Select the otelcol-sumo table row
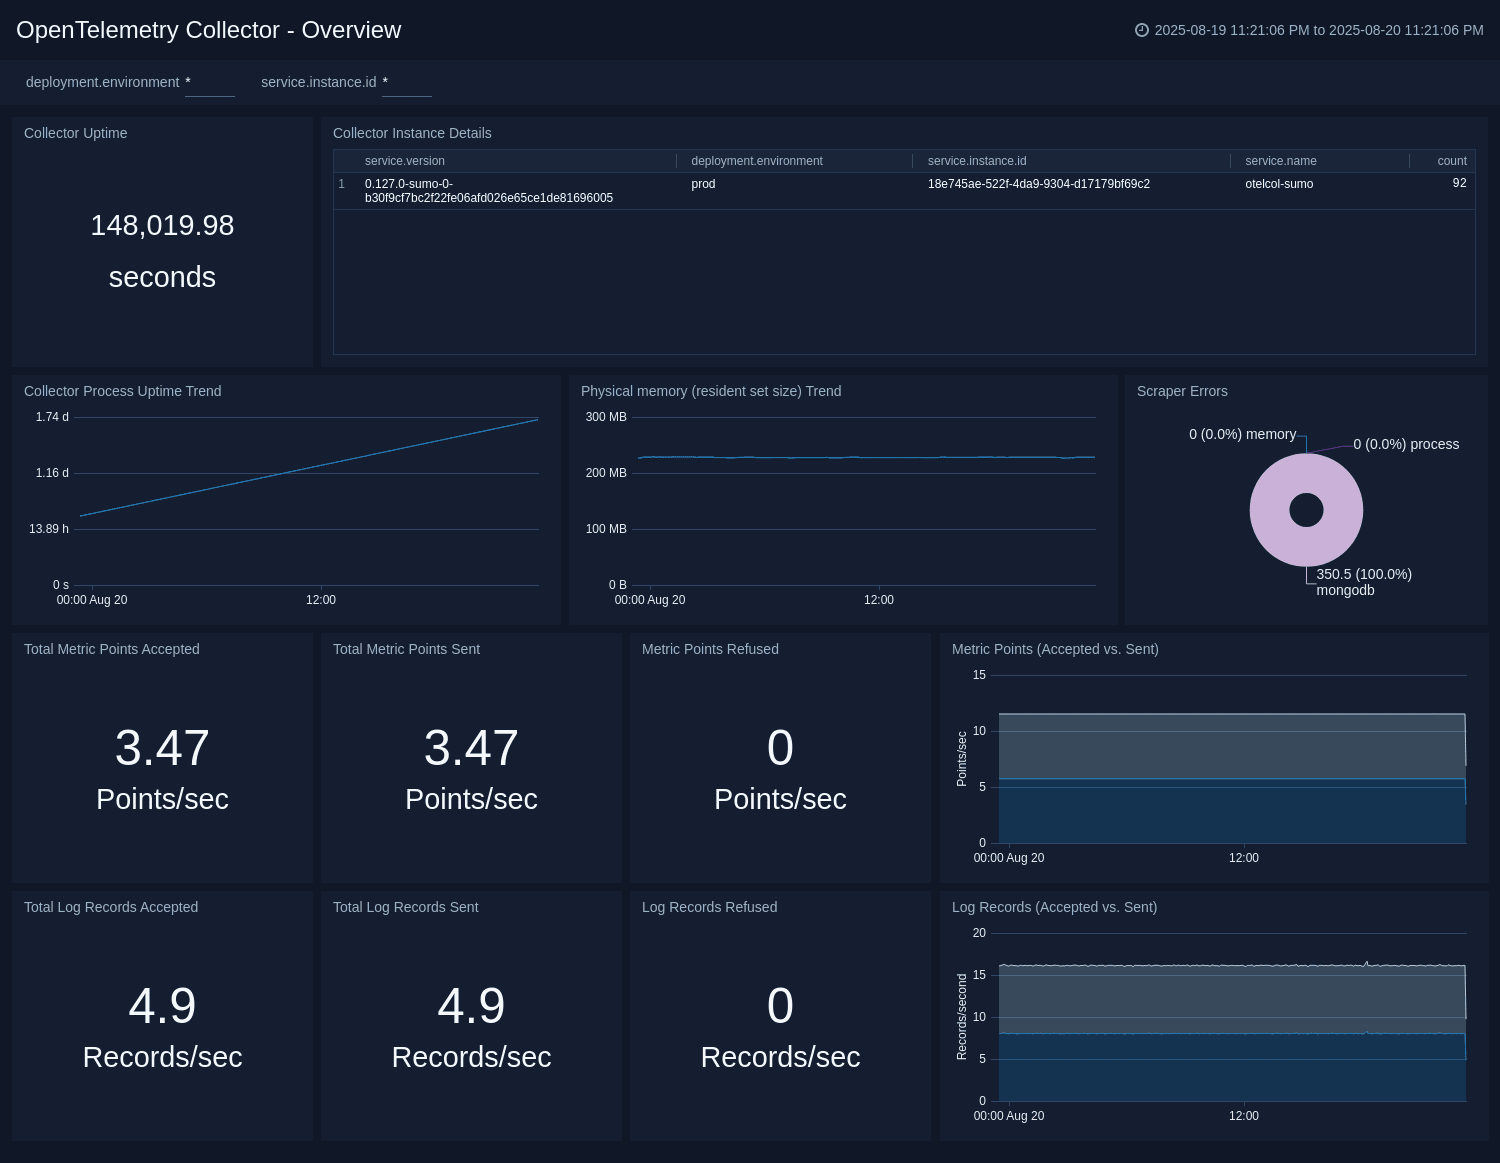1500x1163 pixels. pyautogui.click(x=1279, y=184)
